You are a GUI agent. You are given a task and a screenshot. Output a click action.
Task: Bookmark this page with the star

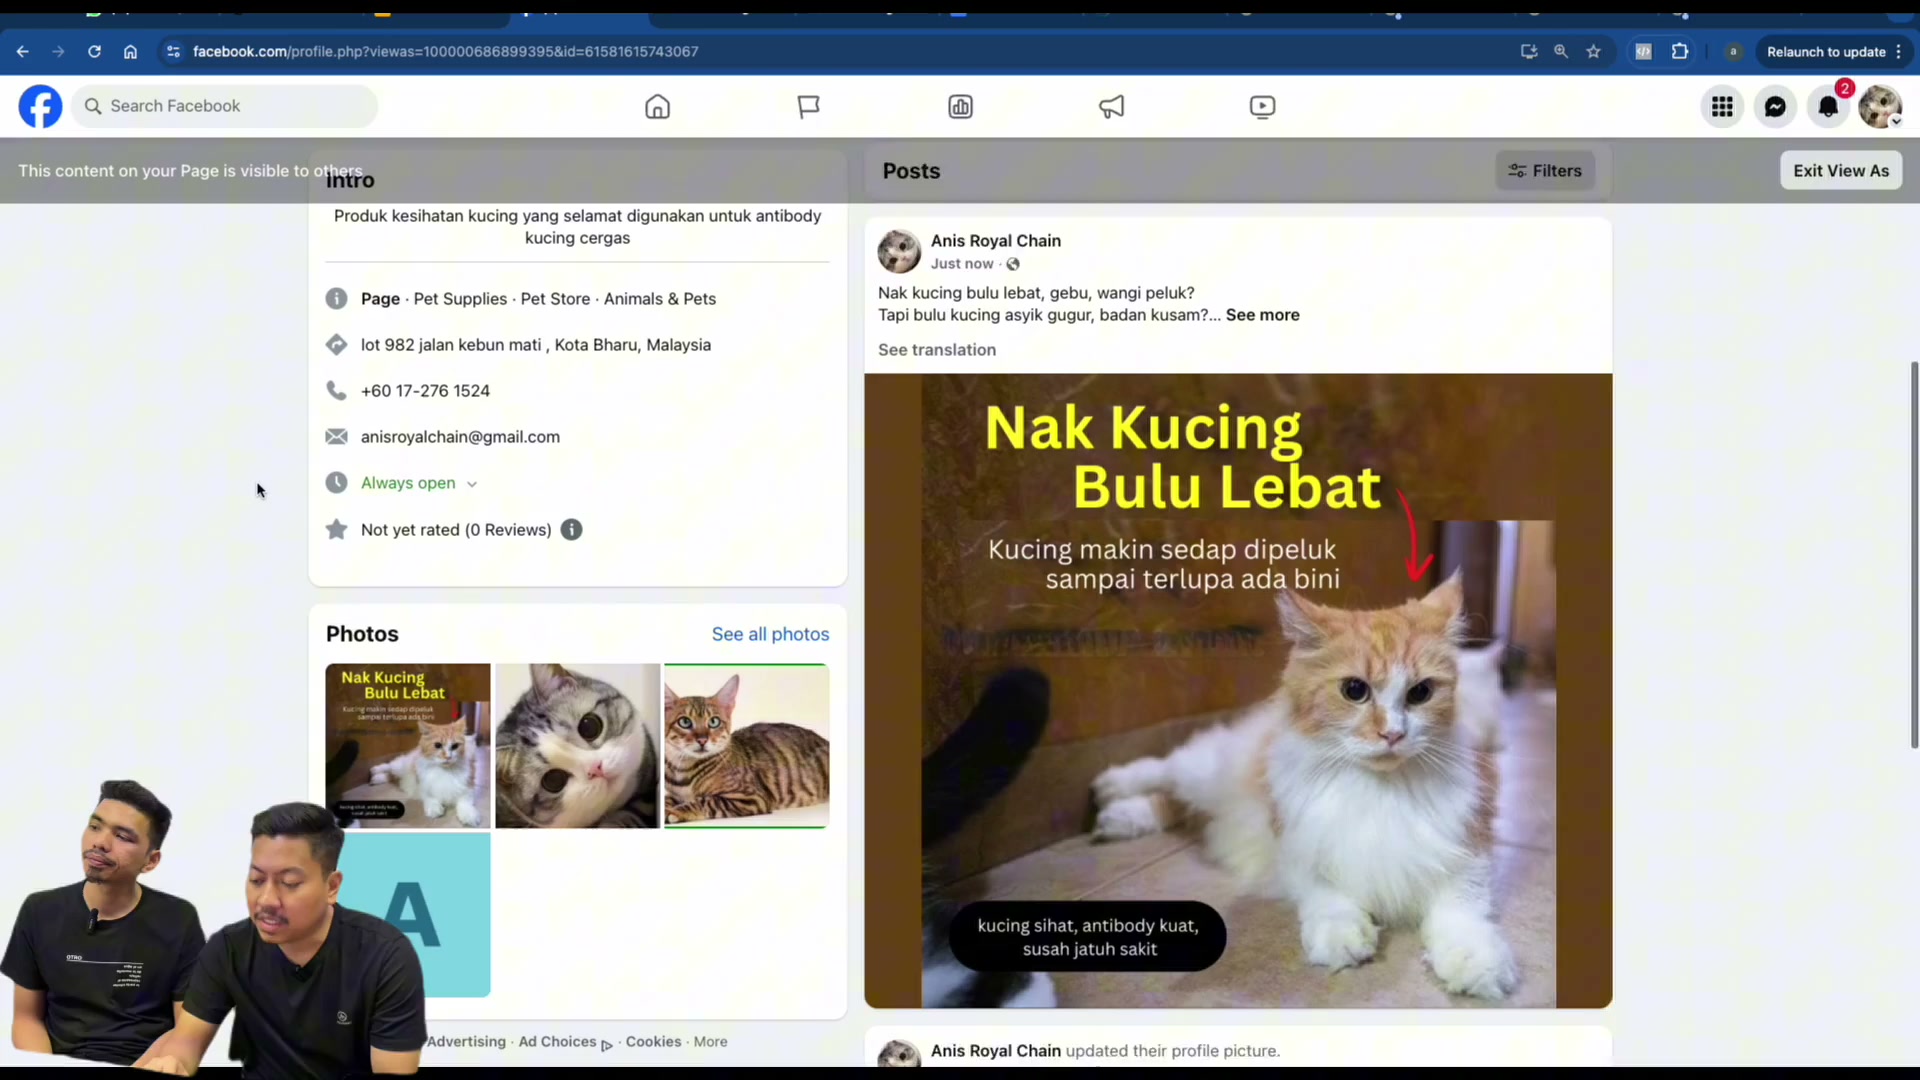[1594, 51]
